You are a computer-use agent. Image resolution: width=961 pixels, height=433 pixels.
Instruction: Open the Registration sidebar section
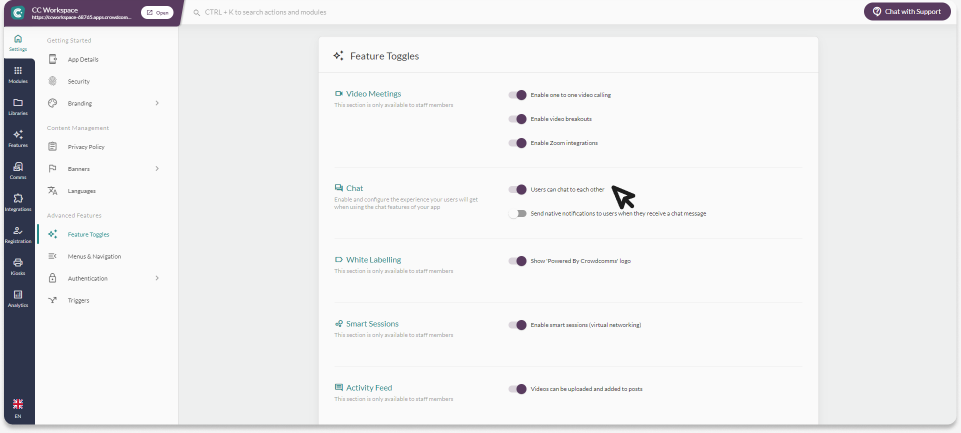click(x=18, y=234)
